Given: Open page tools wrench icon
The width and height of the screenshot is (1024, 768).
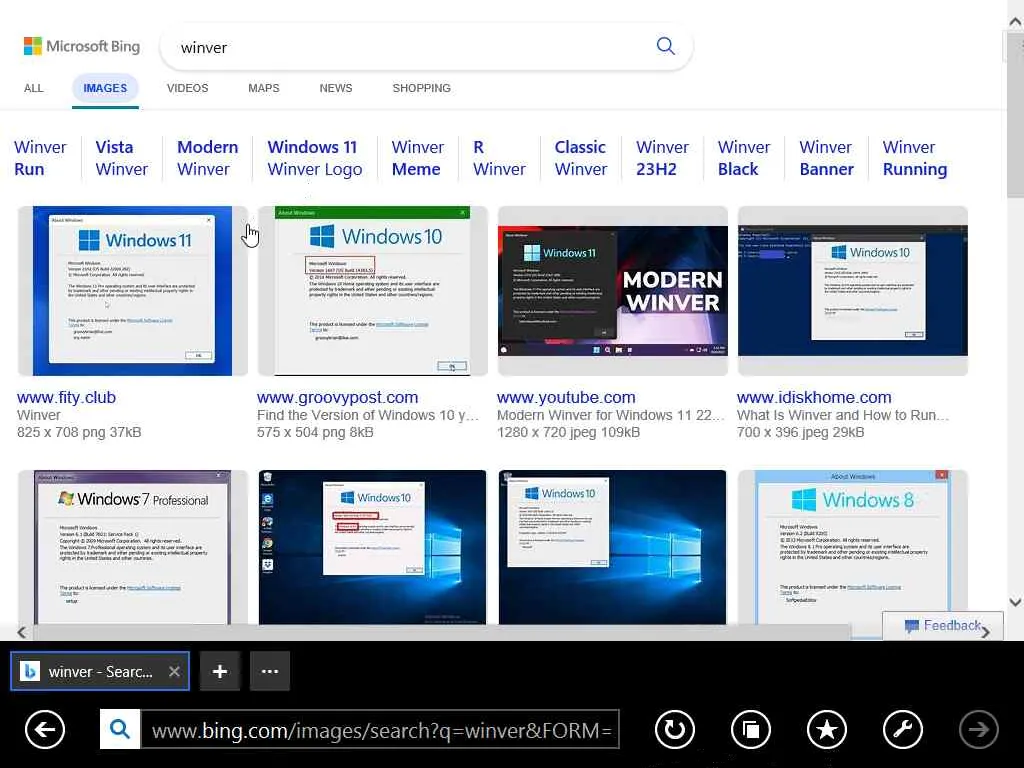Looking at the screenshot, I should [x=903, y=729].
